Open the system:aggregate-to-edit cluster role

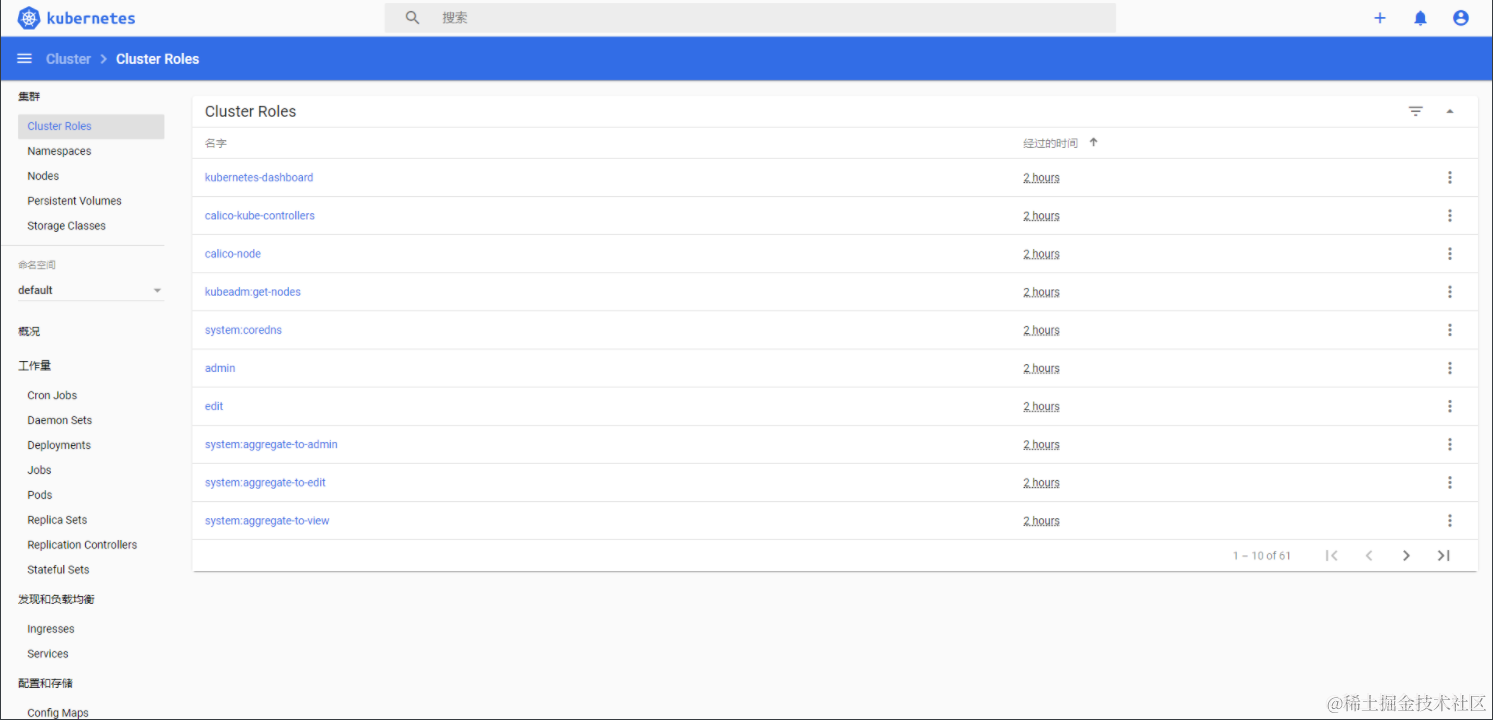pos(265,482)
